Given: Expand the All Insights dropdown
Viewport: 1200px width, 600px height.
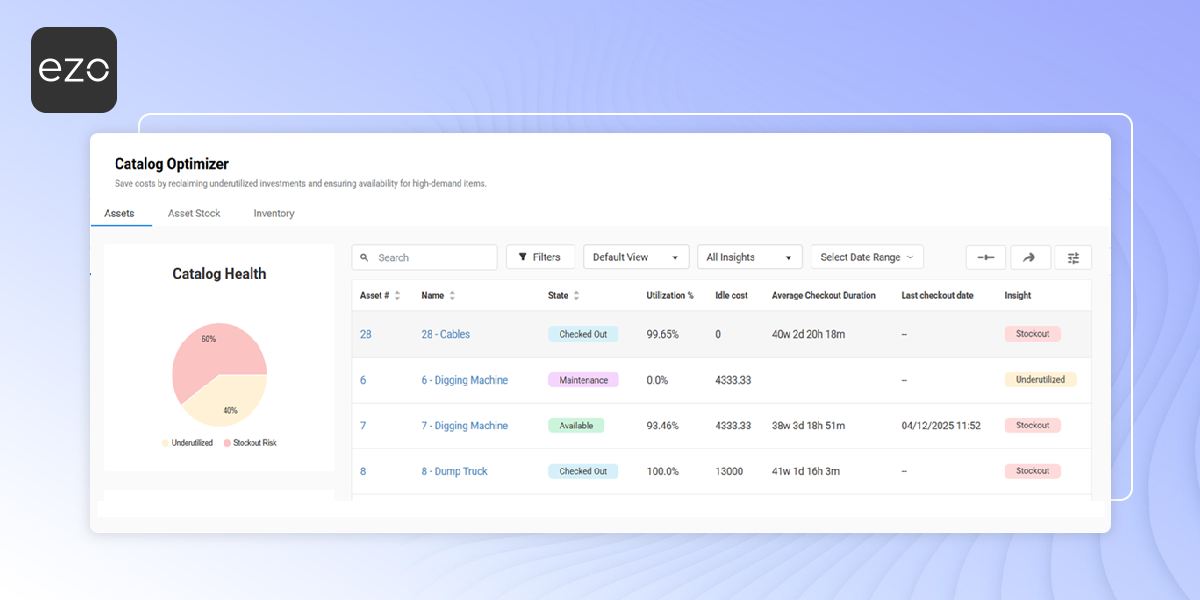Looking at the screenshot, I should coord(749,256).
